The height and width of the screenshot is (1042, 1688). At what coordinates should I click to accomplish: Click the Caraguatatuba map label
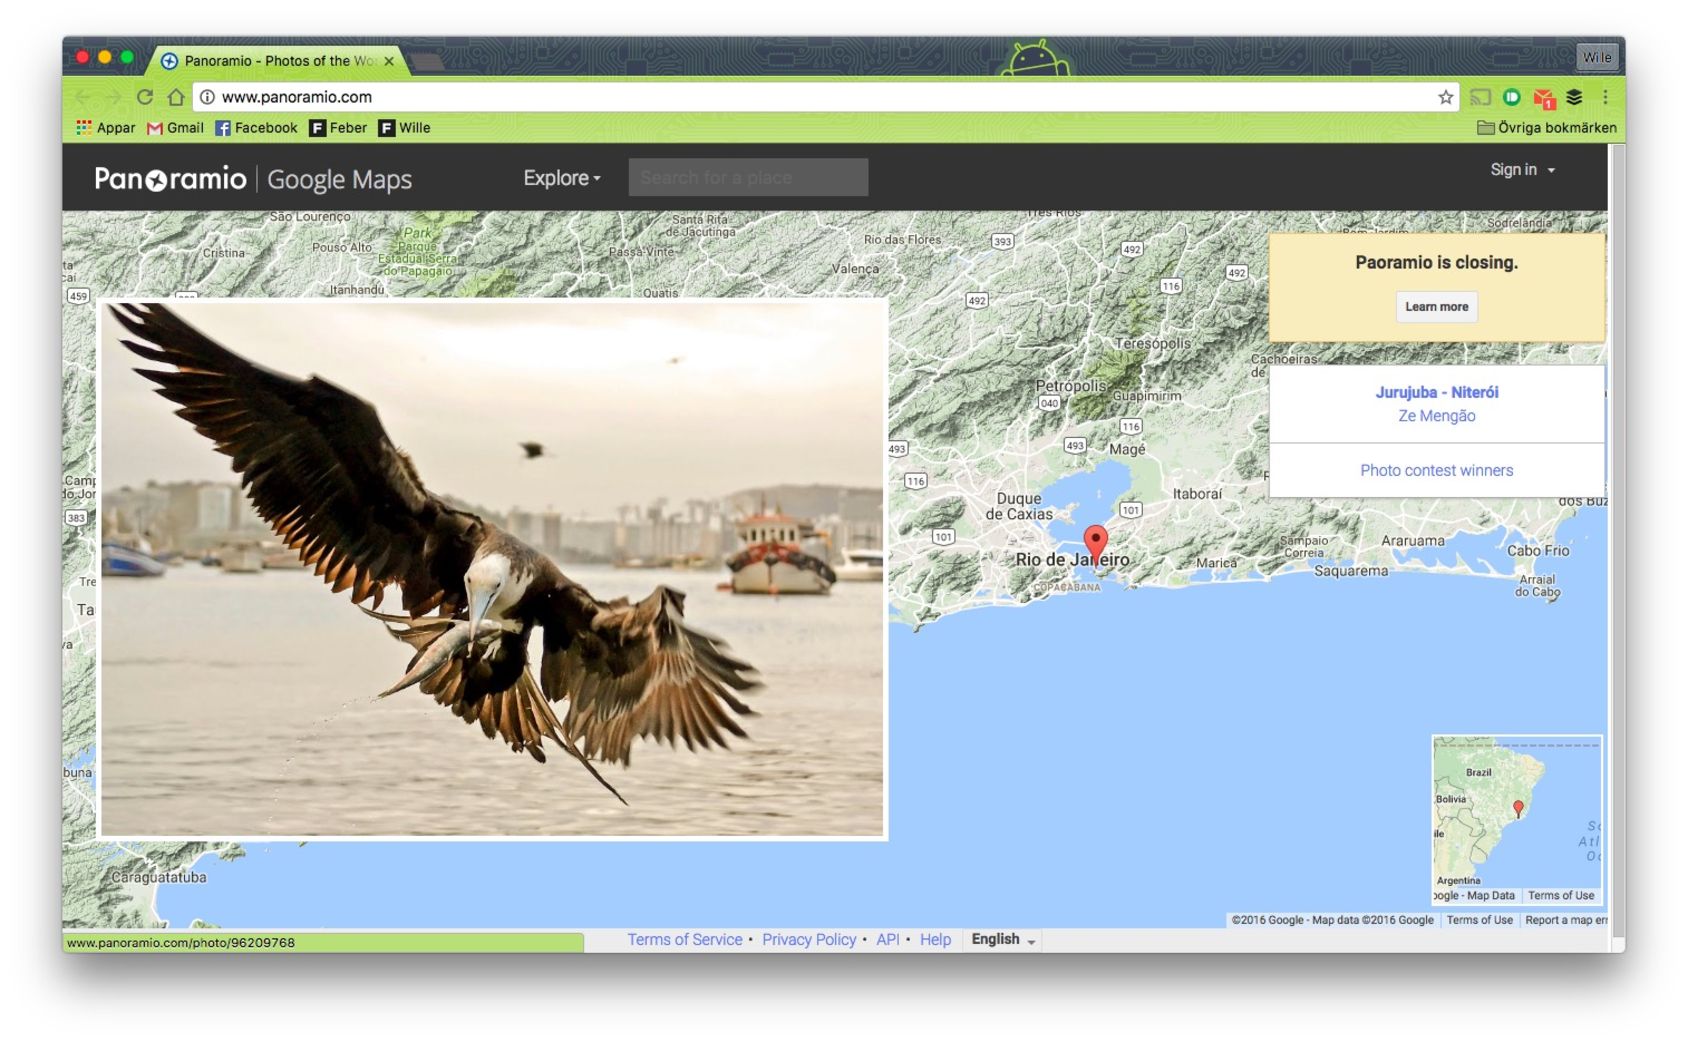pyautogui.click(x=159, y=878)
